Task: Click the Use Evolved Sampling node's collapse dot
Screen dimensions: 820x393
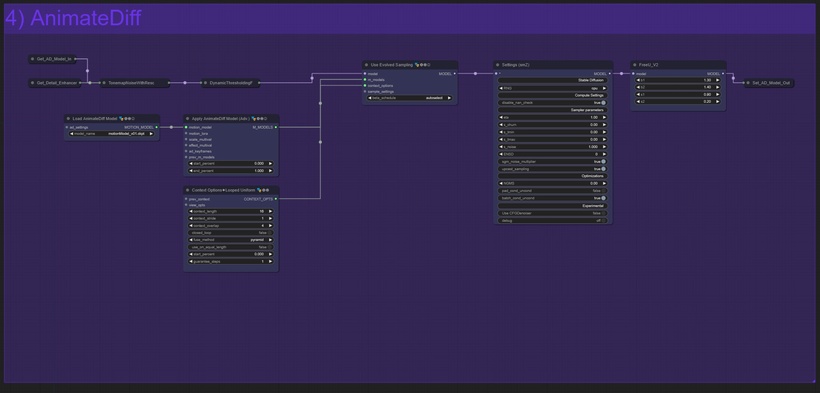Action: click(x=367, y=65)
